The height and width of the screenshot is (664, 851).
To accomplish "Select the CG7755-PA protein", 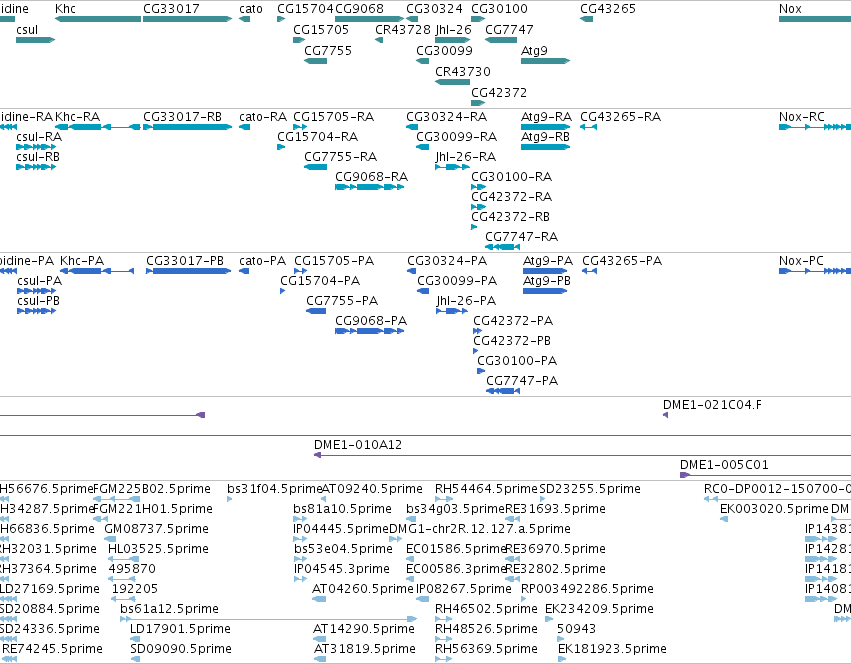I will tap(316, 311).
